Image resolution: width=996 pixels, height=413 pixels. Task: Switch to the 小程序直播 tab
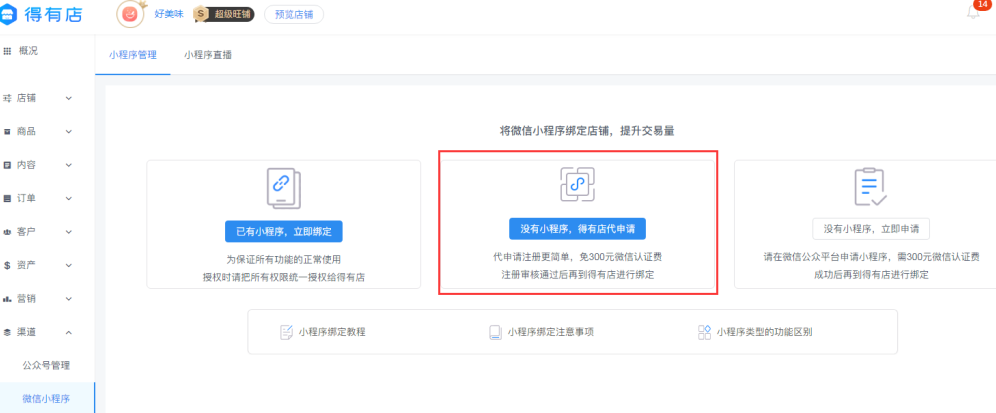[x=208, y=55]
